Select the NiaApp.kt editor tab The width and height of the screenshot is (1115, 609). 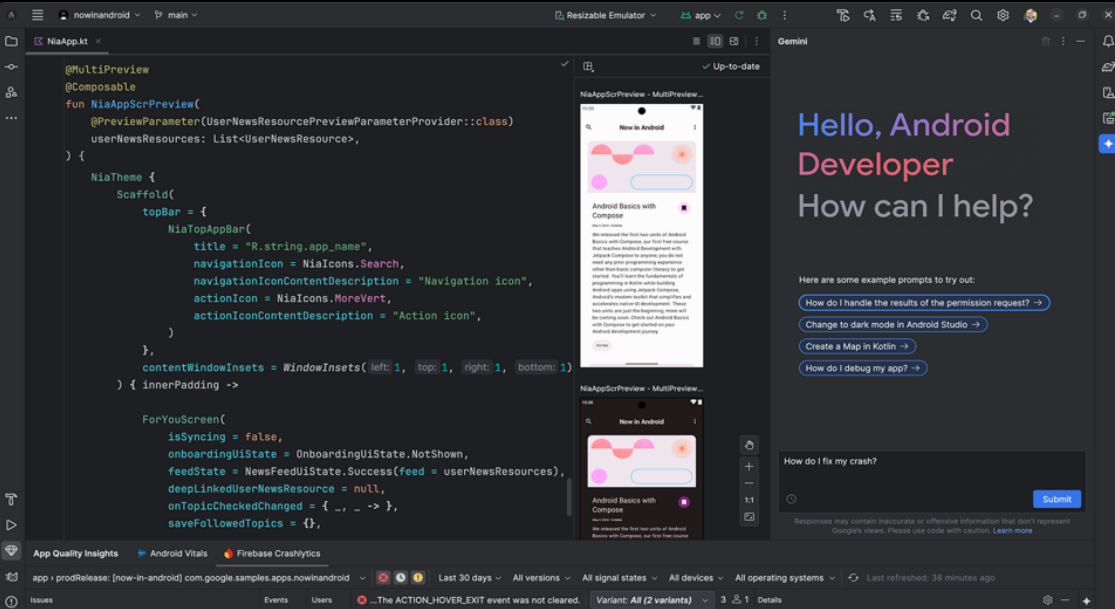click(x=67, y=41)
